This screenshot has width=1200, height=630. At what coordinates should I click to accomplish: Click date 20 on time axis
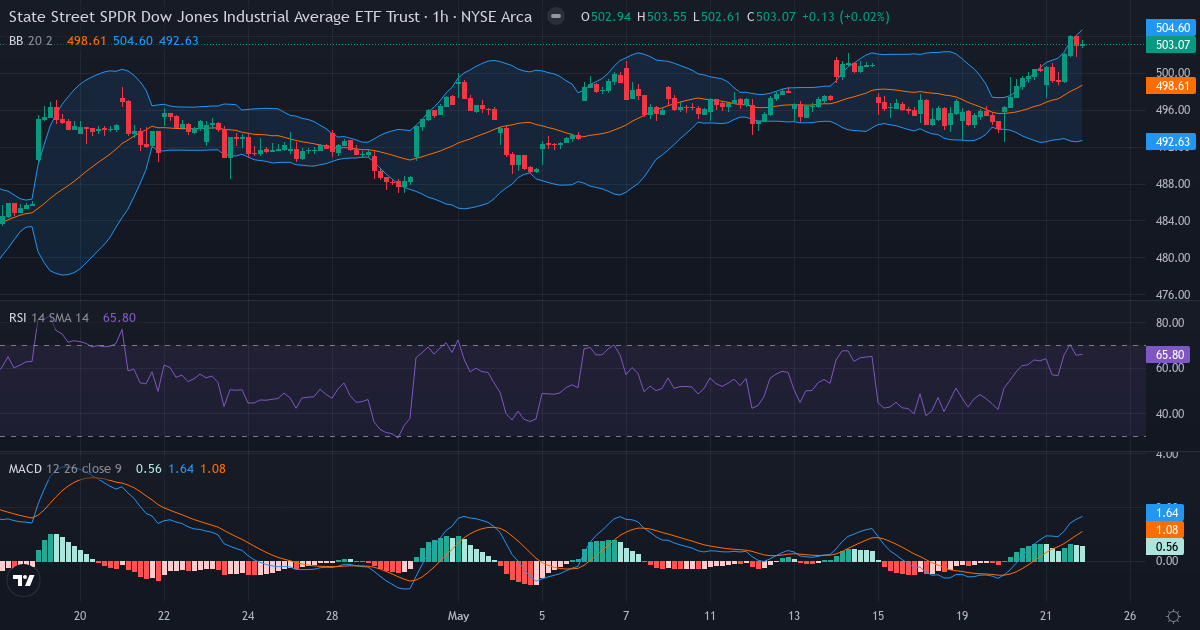(x=81, y=615)
